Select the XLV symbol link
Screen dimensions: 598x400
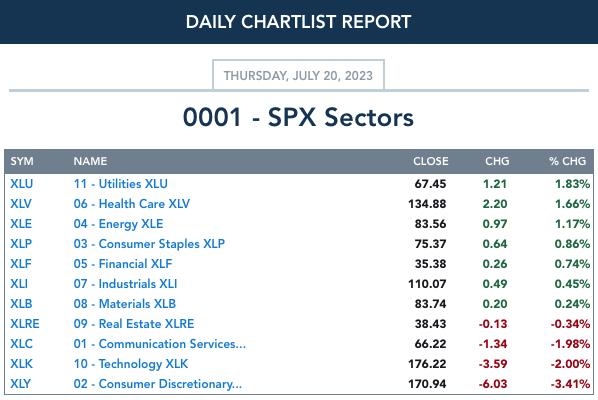click(21, 204)
